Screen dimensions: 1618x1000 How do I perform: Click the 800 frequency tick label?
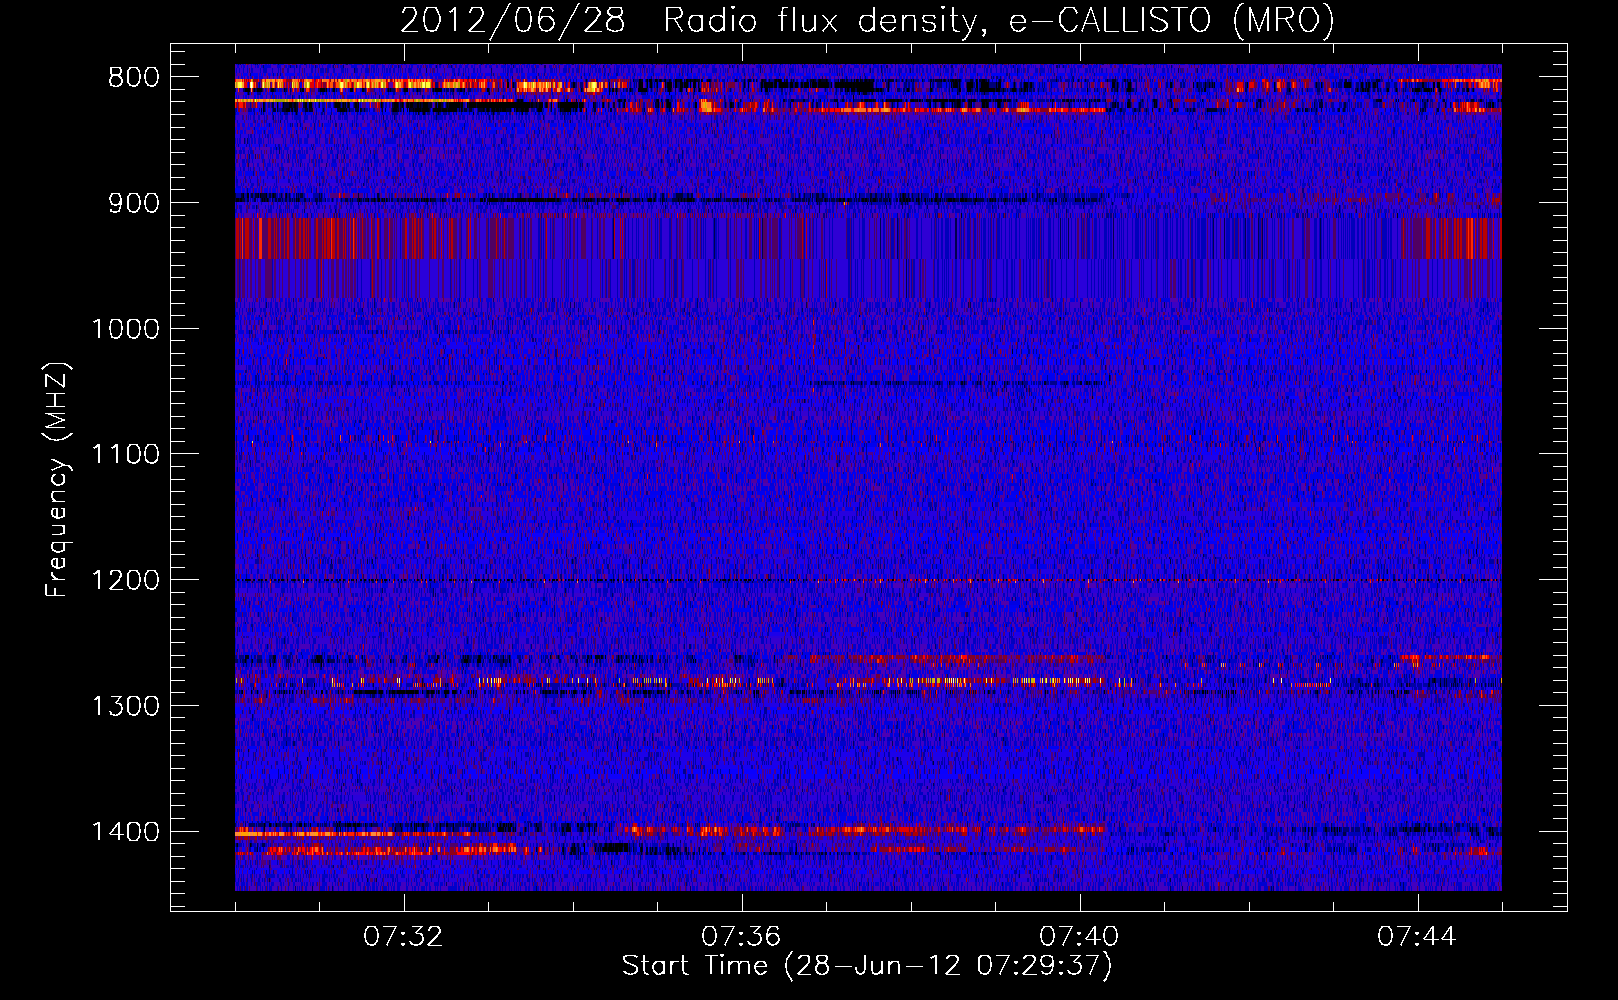click(133, 78)
